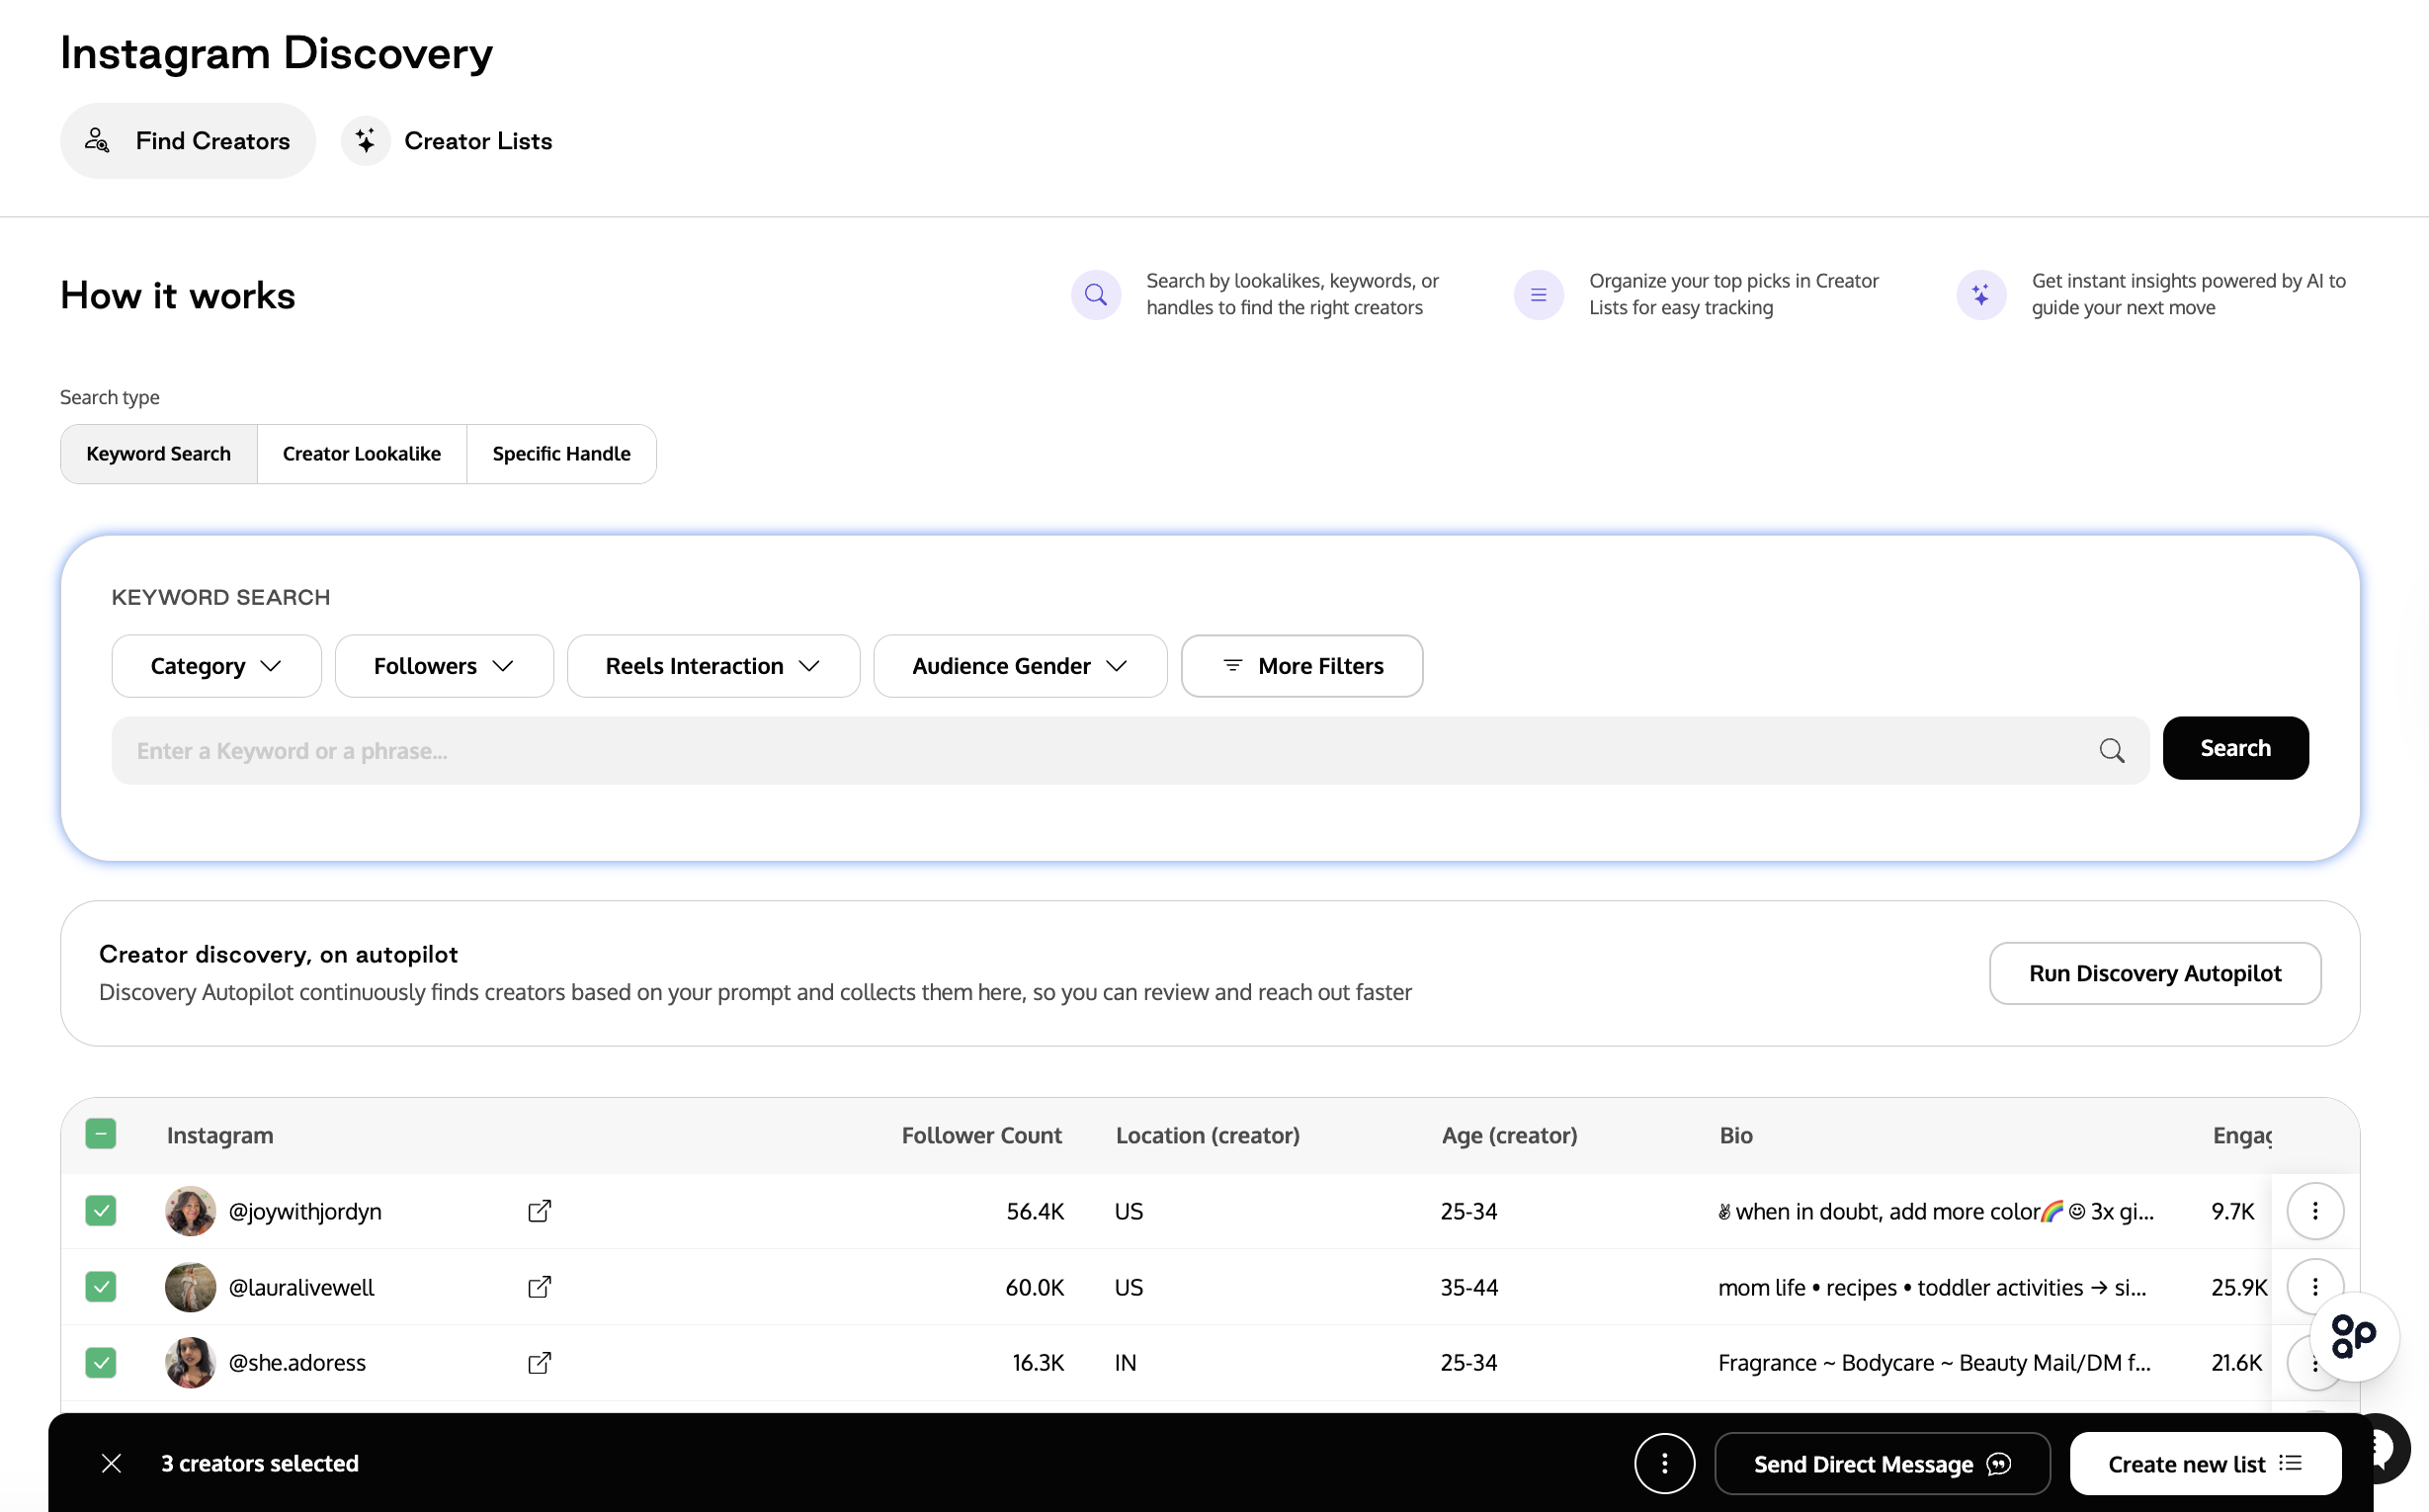
Task: Click the 9.7K engagement cell
Action: coord(2233,1211)
